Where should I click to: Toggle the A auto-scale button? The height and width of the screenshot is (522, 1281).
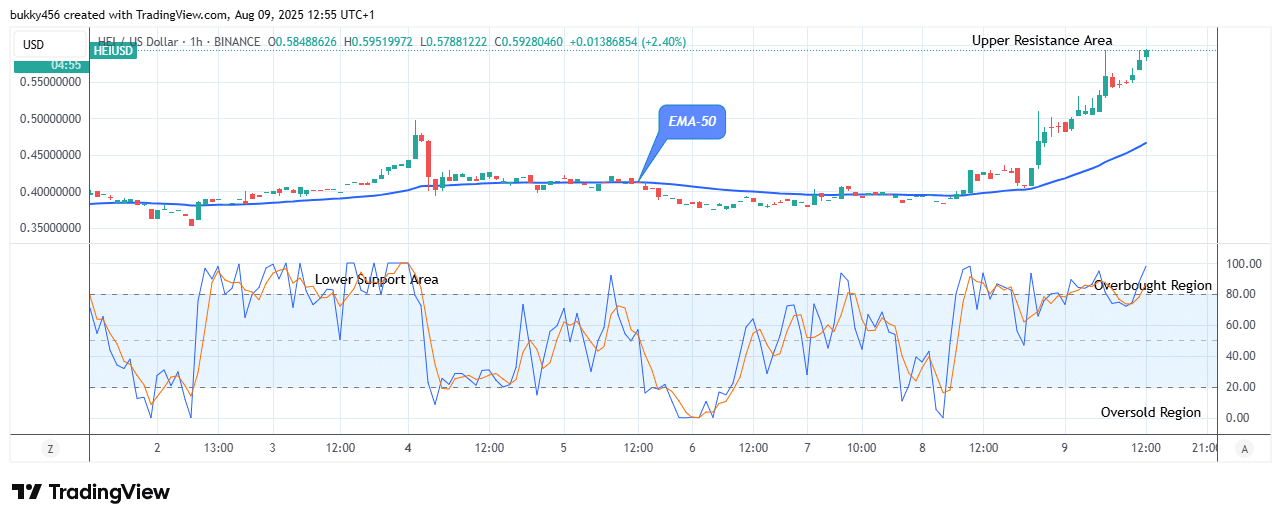point(1243,449)
